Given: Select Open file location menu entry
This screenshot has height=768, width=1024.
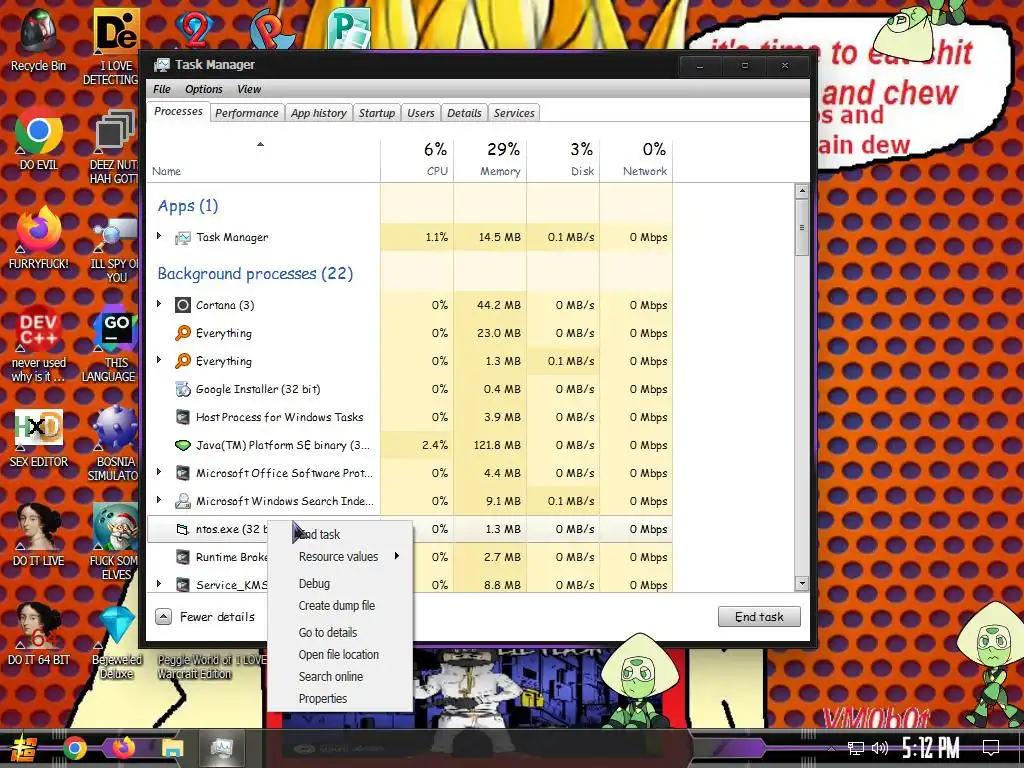Looking at the screenshot, I should click(340, 654).
